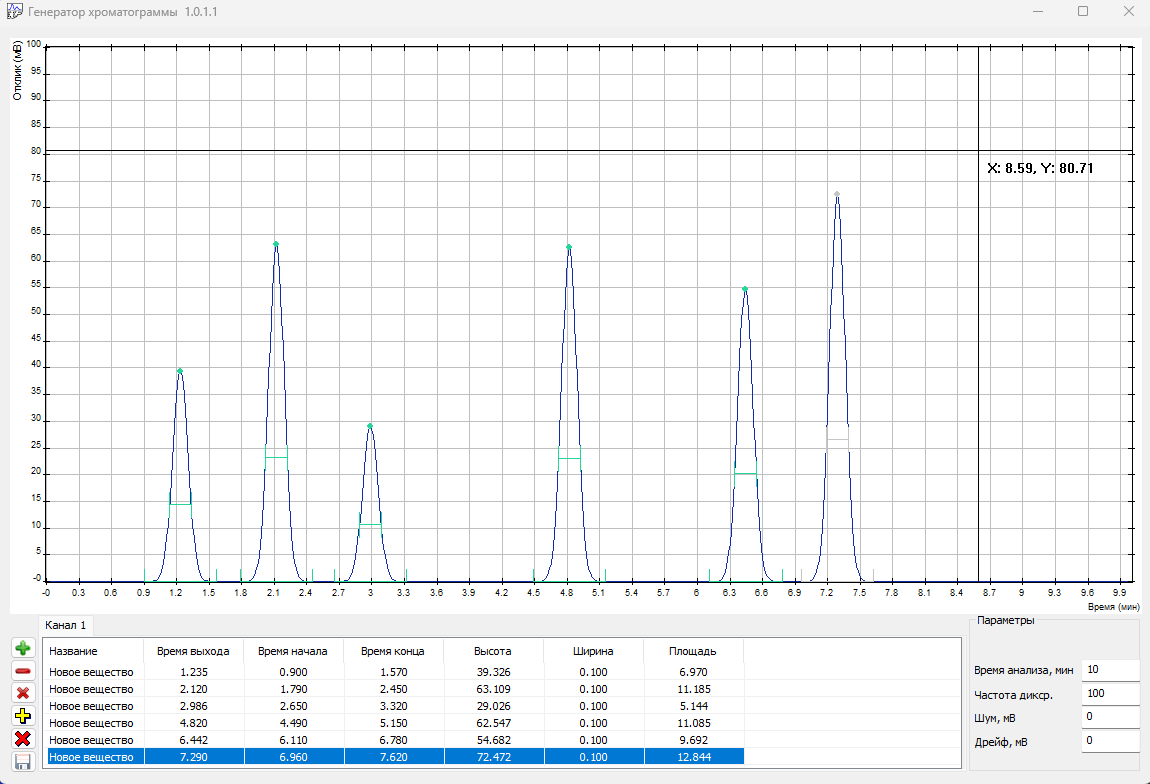Click the Время начала column header
Screen dimensions: 1150x784
[293, 651]
